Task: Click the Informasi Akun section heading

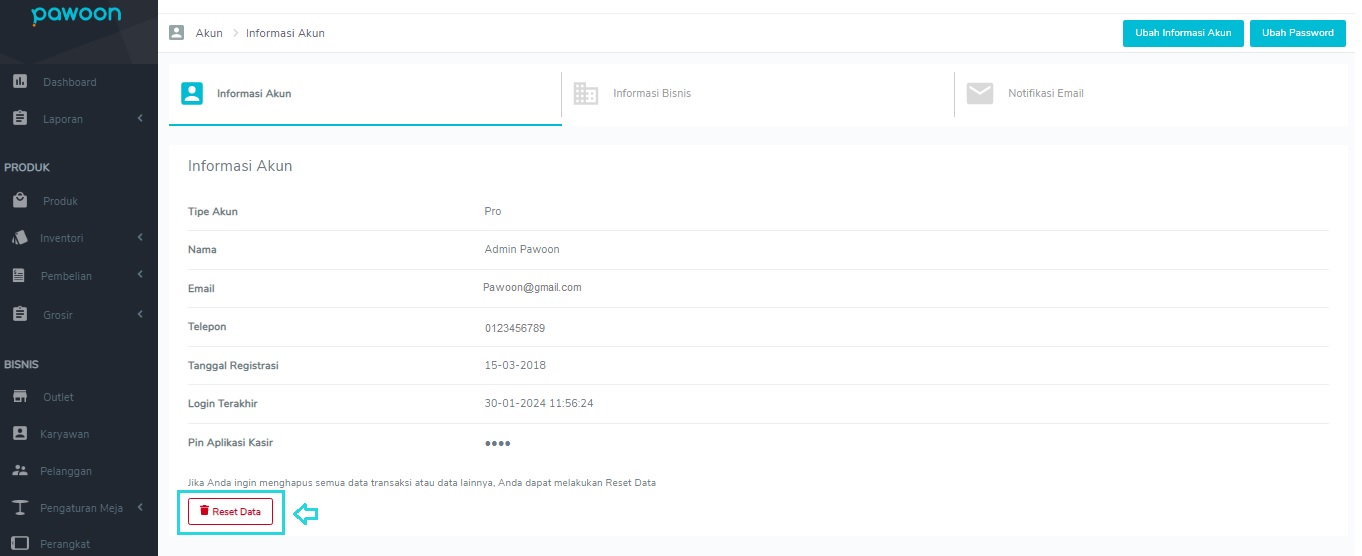Action: tap(240, 166)
